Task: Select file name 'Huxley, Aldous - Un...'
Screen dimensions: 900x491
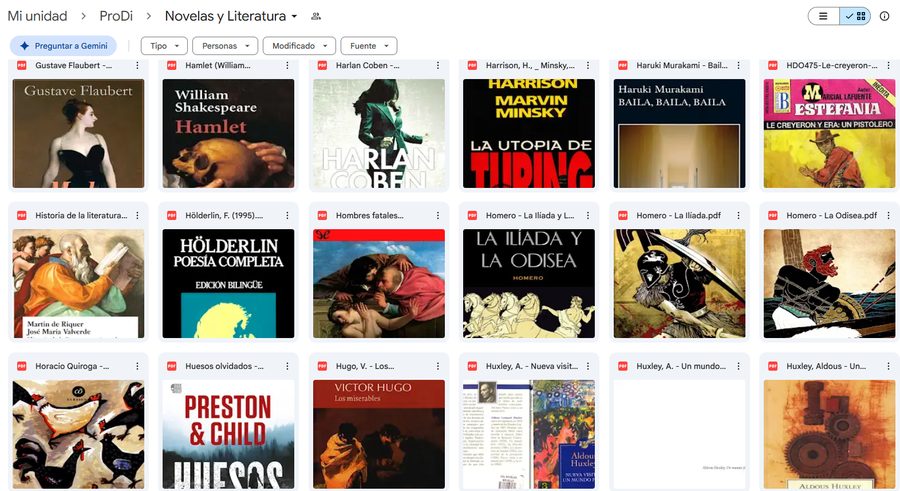Action: [826, 366]
